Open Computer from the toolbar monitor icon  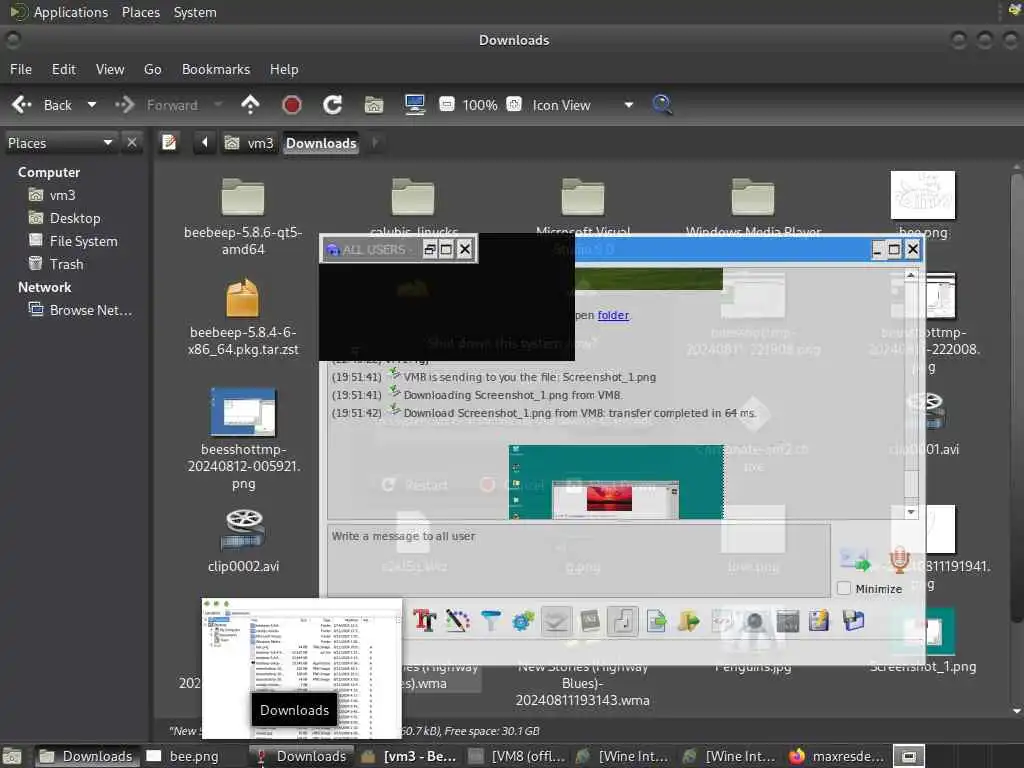pos(415,104)
